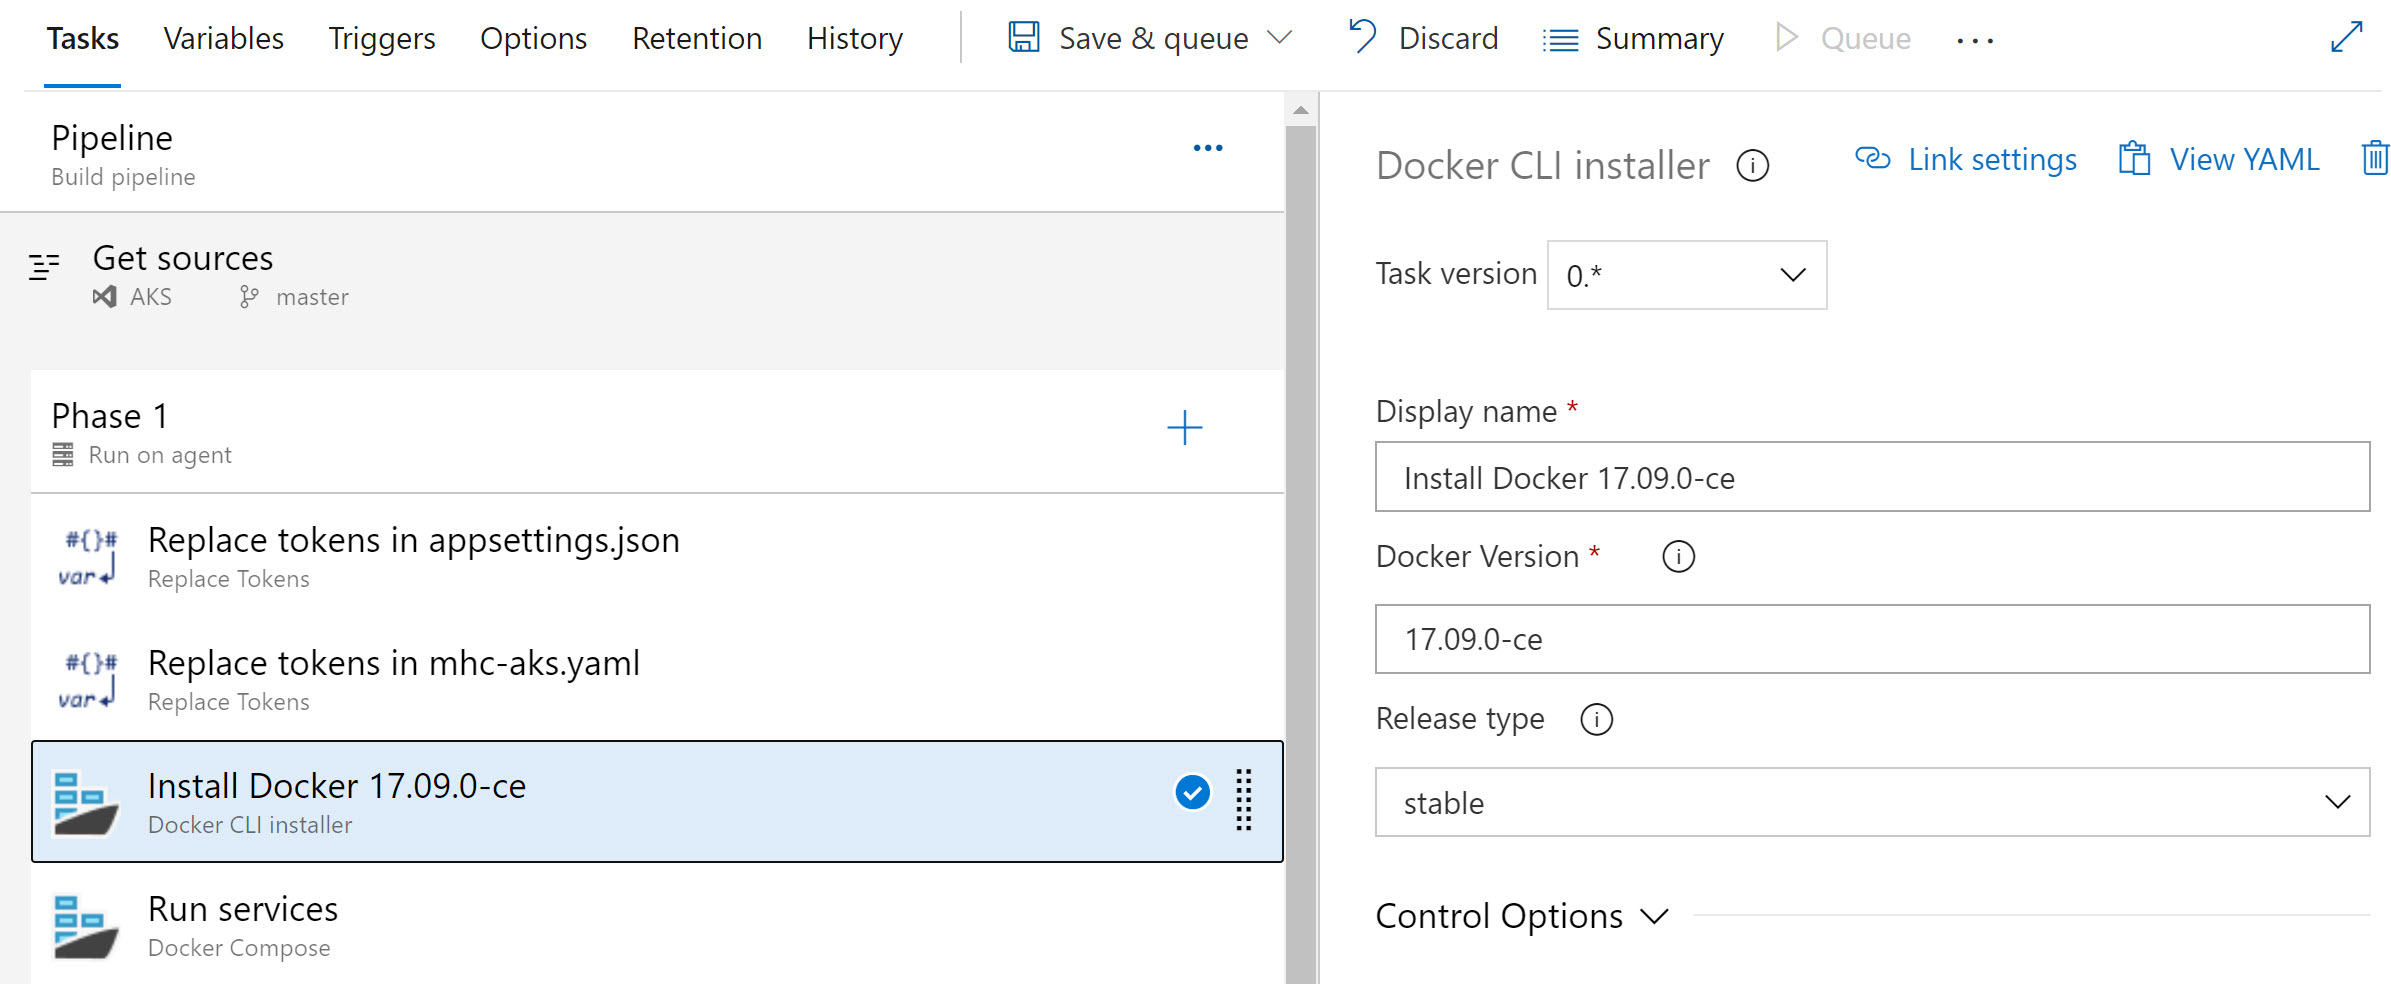Switch to the Variables tab

(x=223, y=38)
